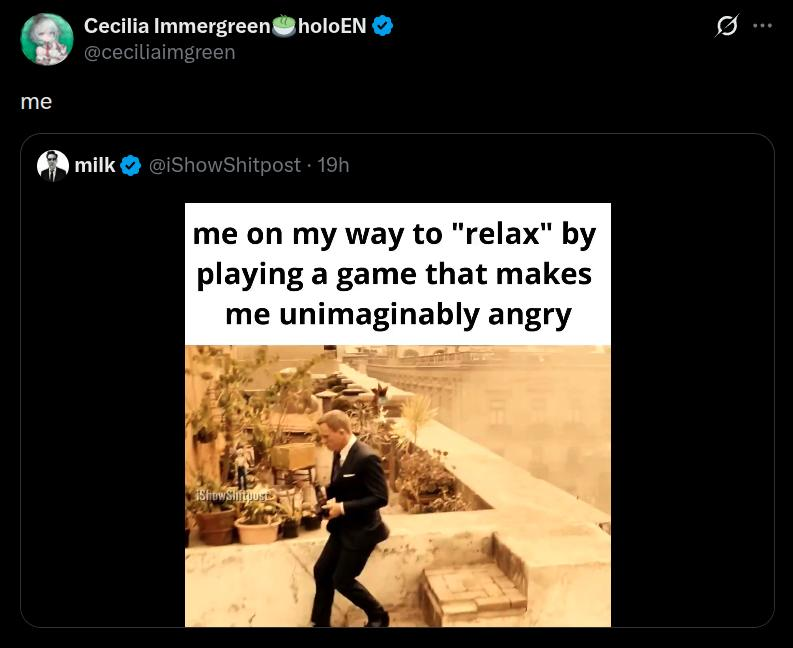Open the three-dot more options menu
793x648 pixels.
pos(762,25)
